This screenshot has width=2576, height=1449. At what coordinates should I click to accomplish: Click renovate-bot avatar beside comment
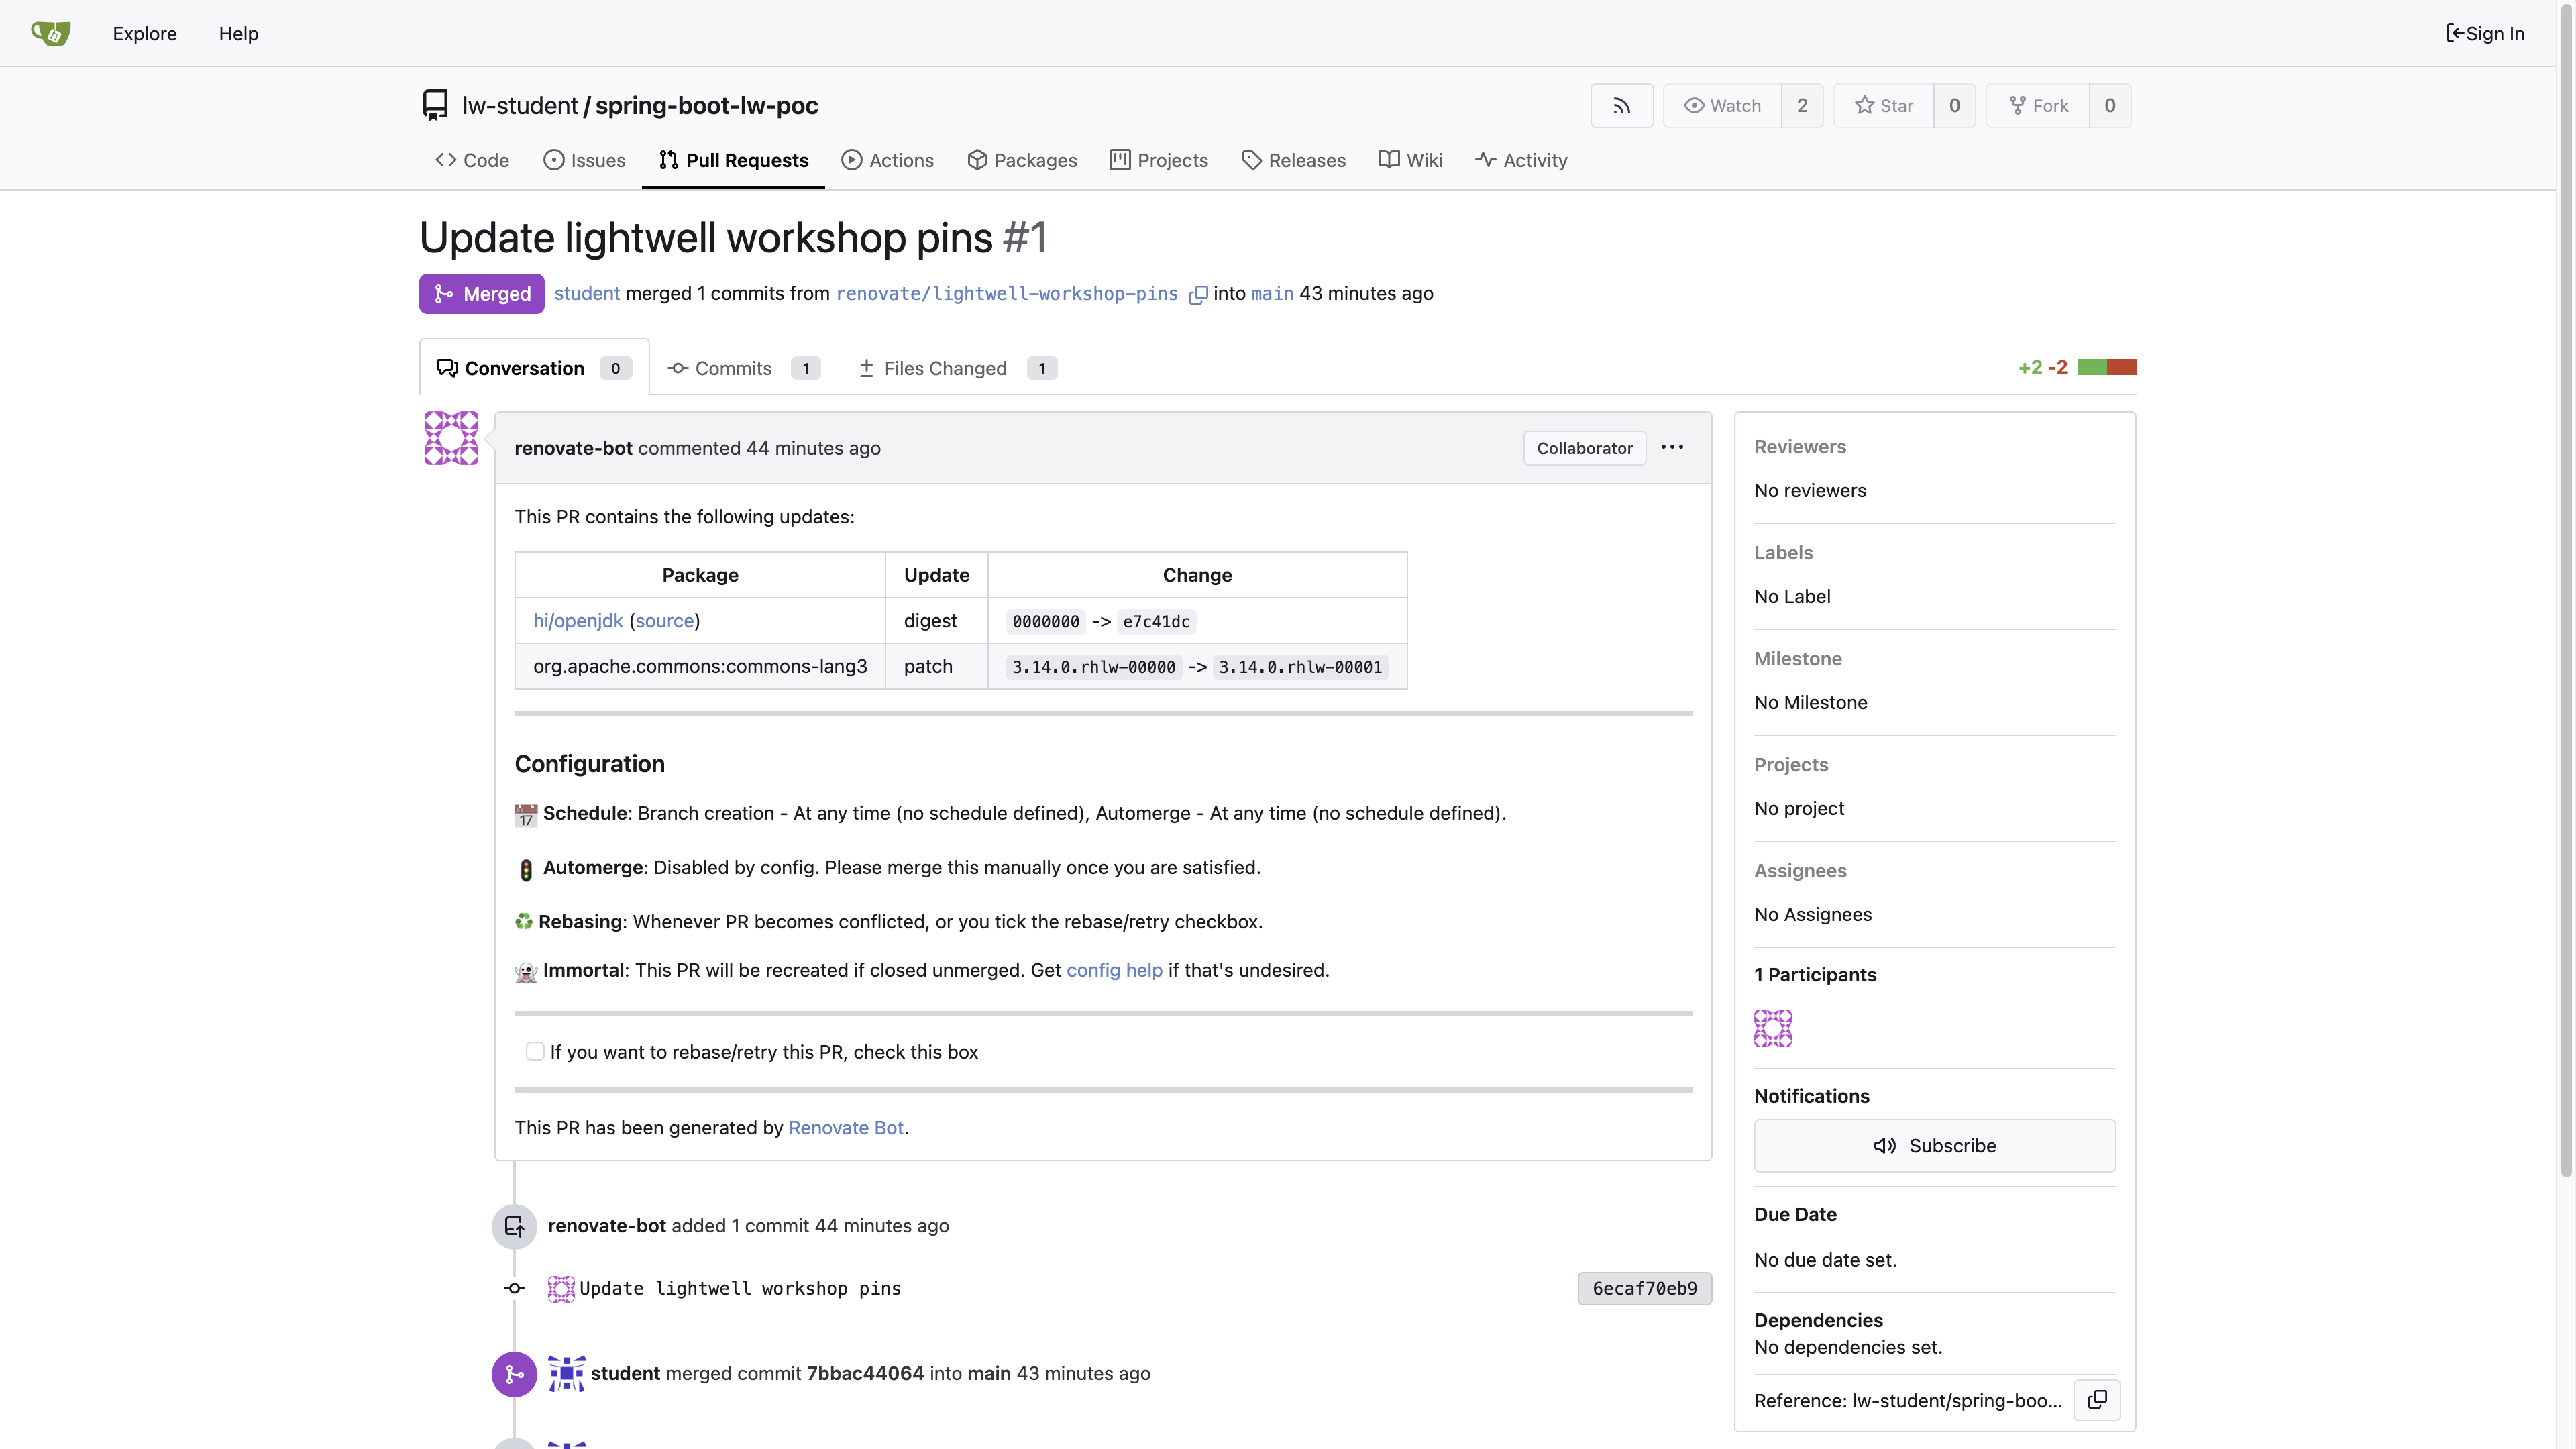(451, 438)
